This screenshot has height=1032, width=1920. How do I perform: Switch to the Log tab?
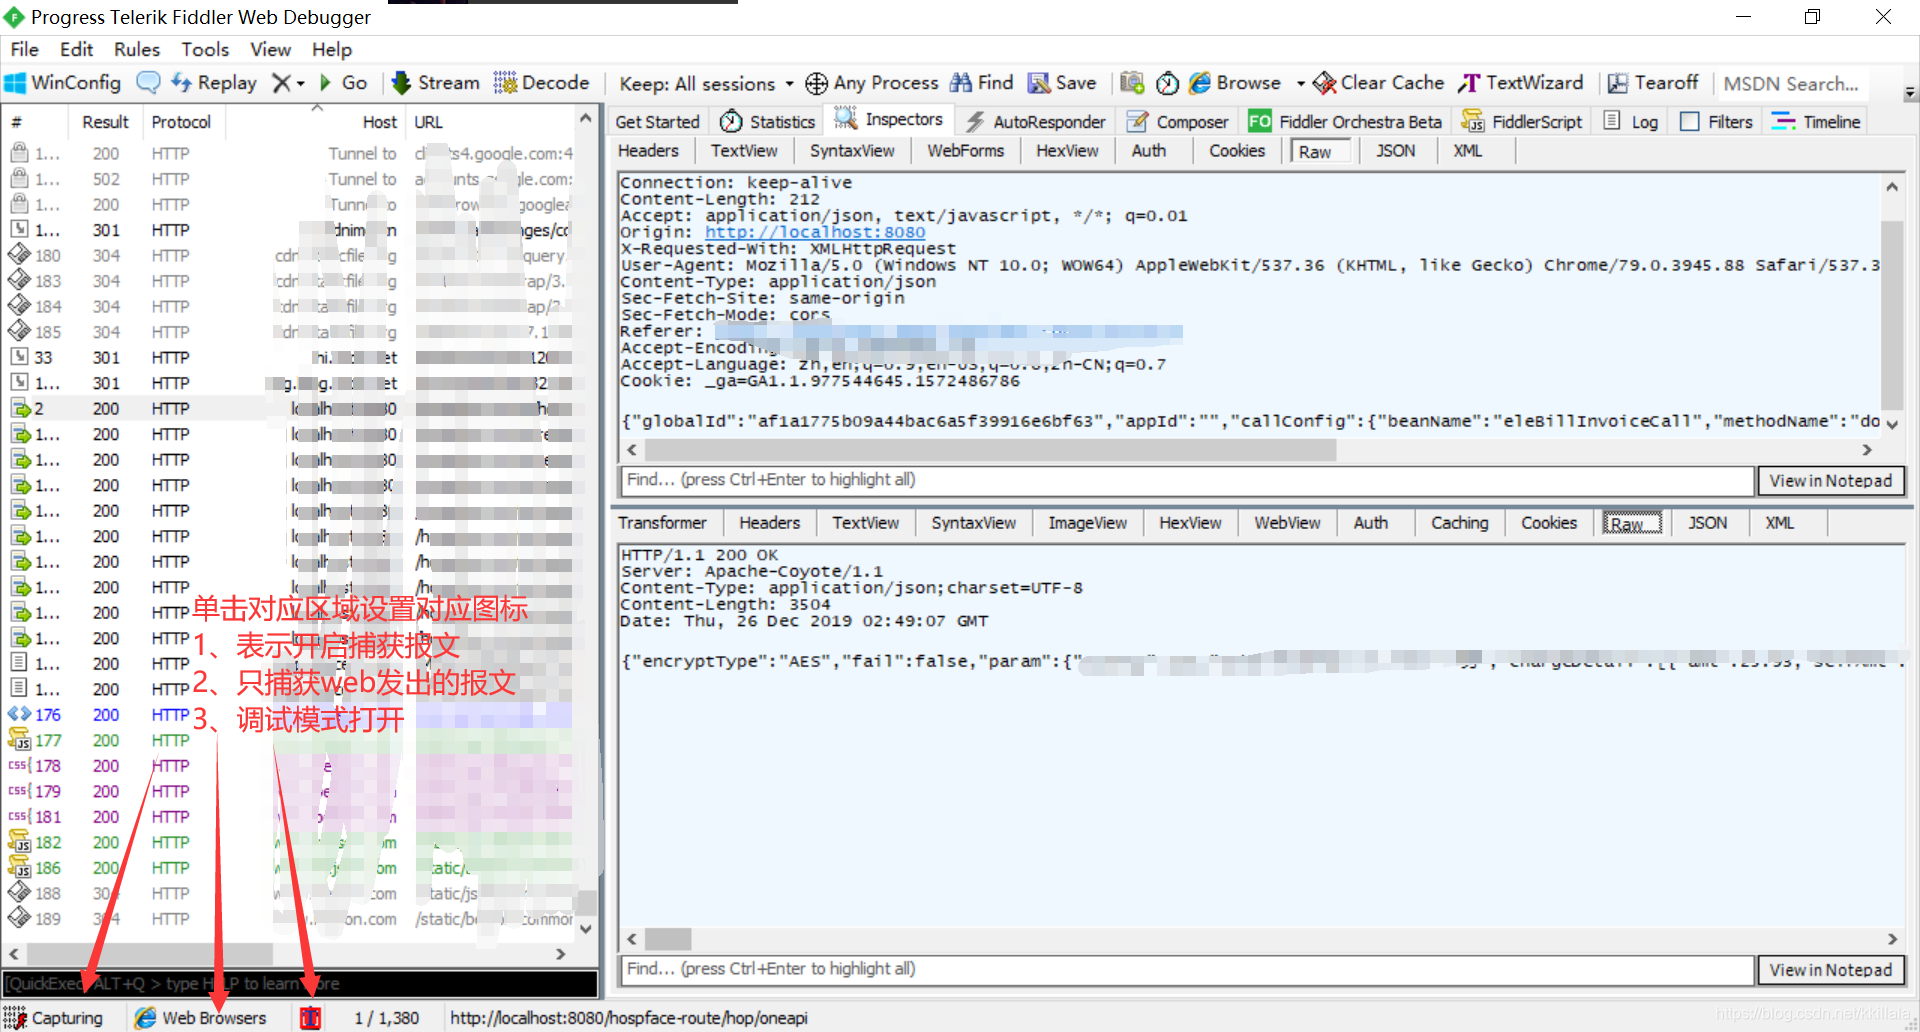(x=1631, y=121)
